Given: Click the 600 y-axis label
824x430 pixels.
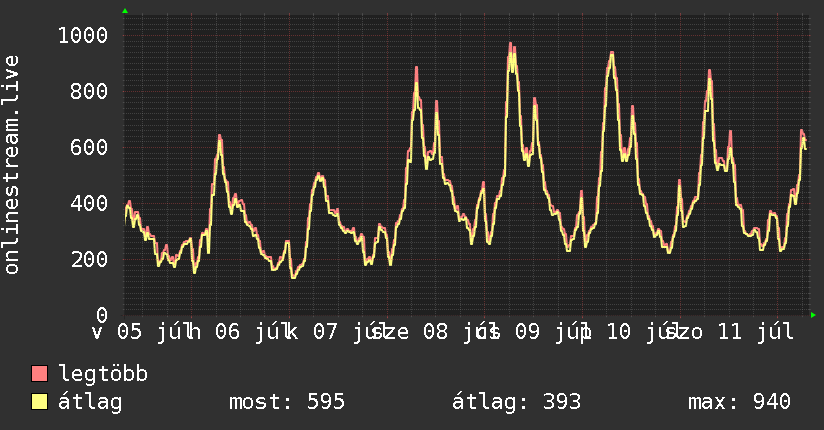Looking at the screenshot, I should click(x=89, y=147).
